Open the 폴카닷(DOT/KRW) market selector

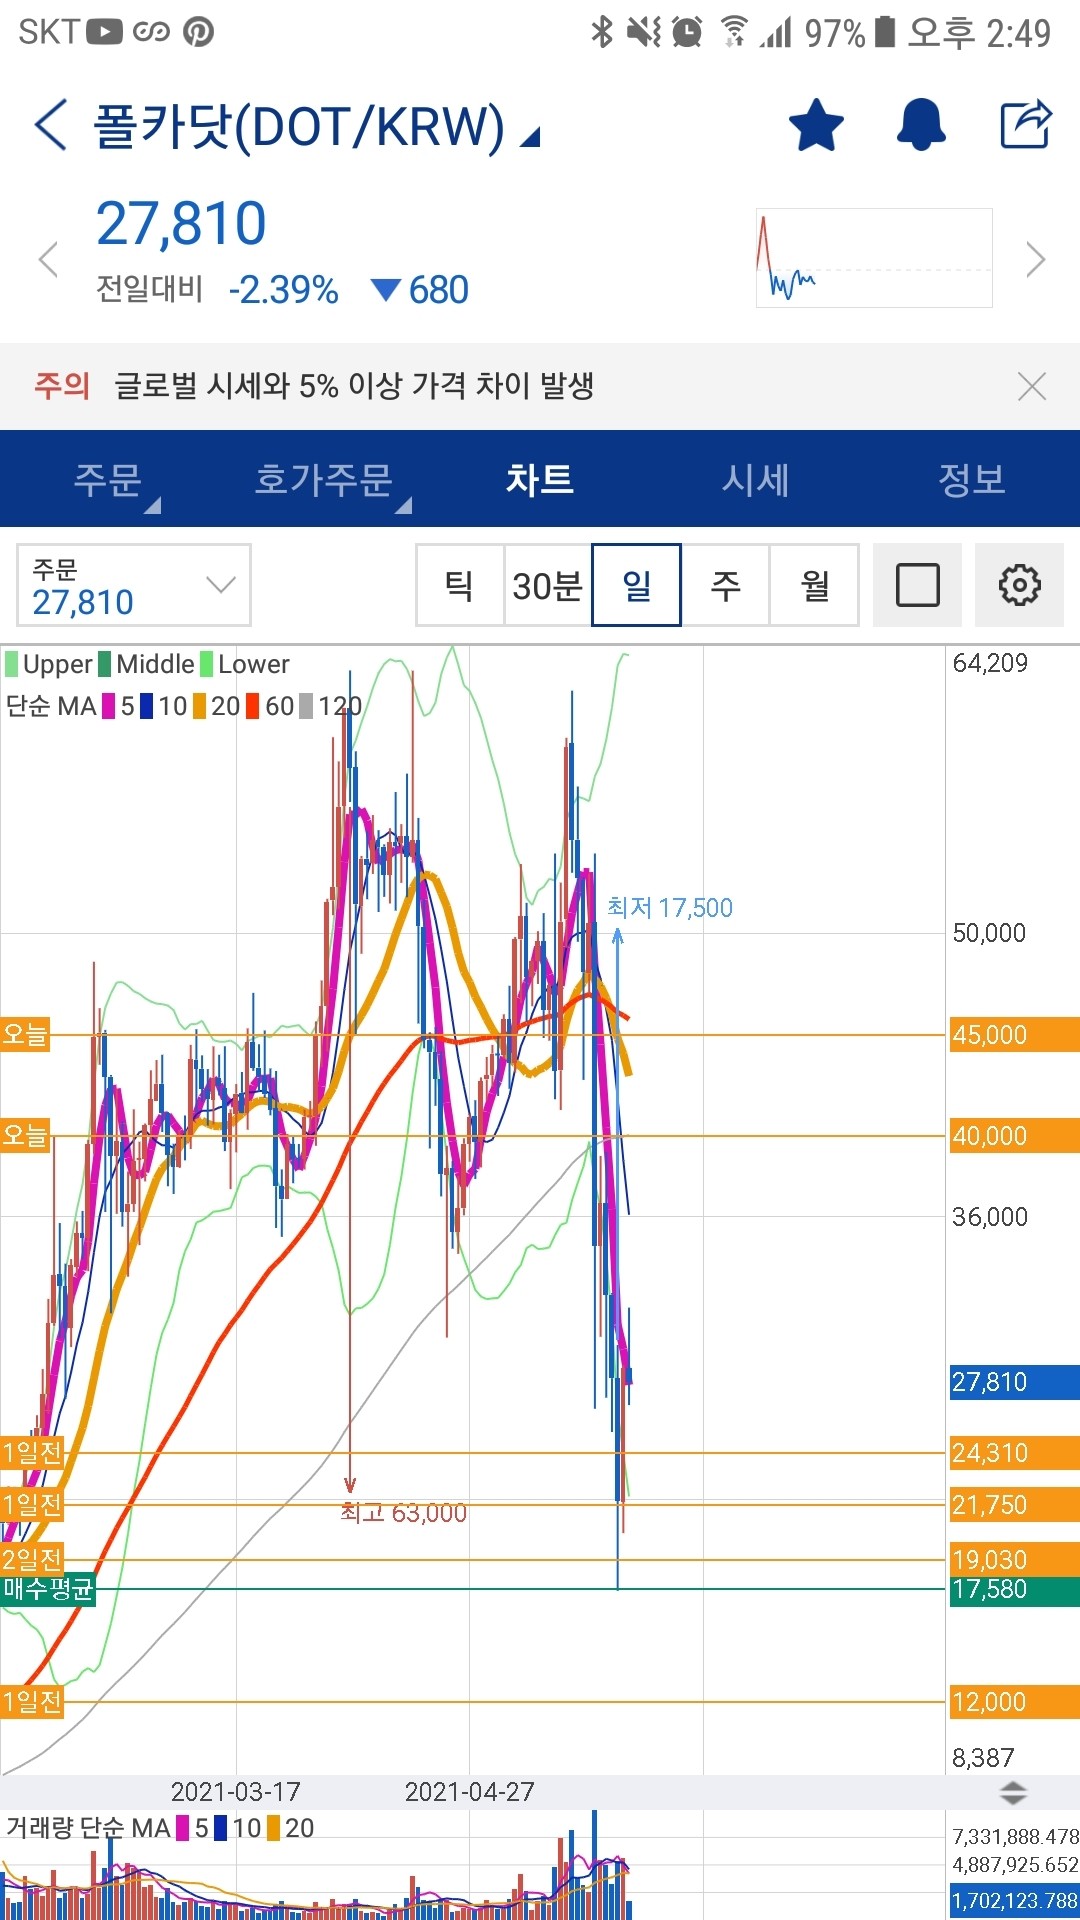coord(316,127)
